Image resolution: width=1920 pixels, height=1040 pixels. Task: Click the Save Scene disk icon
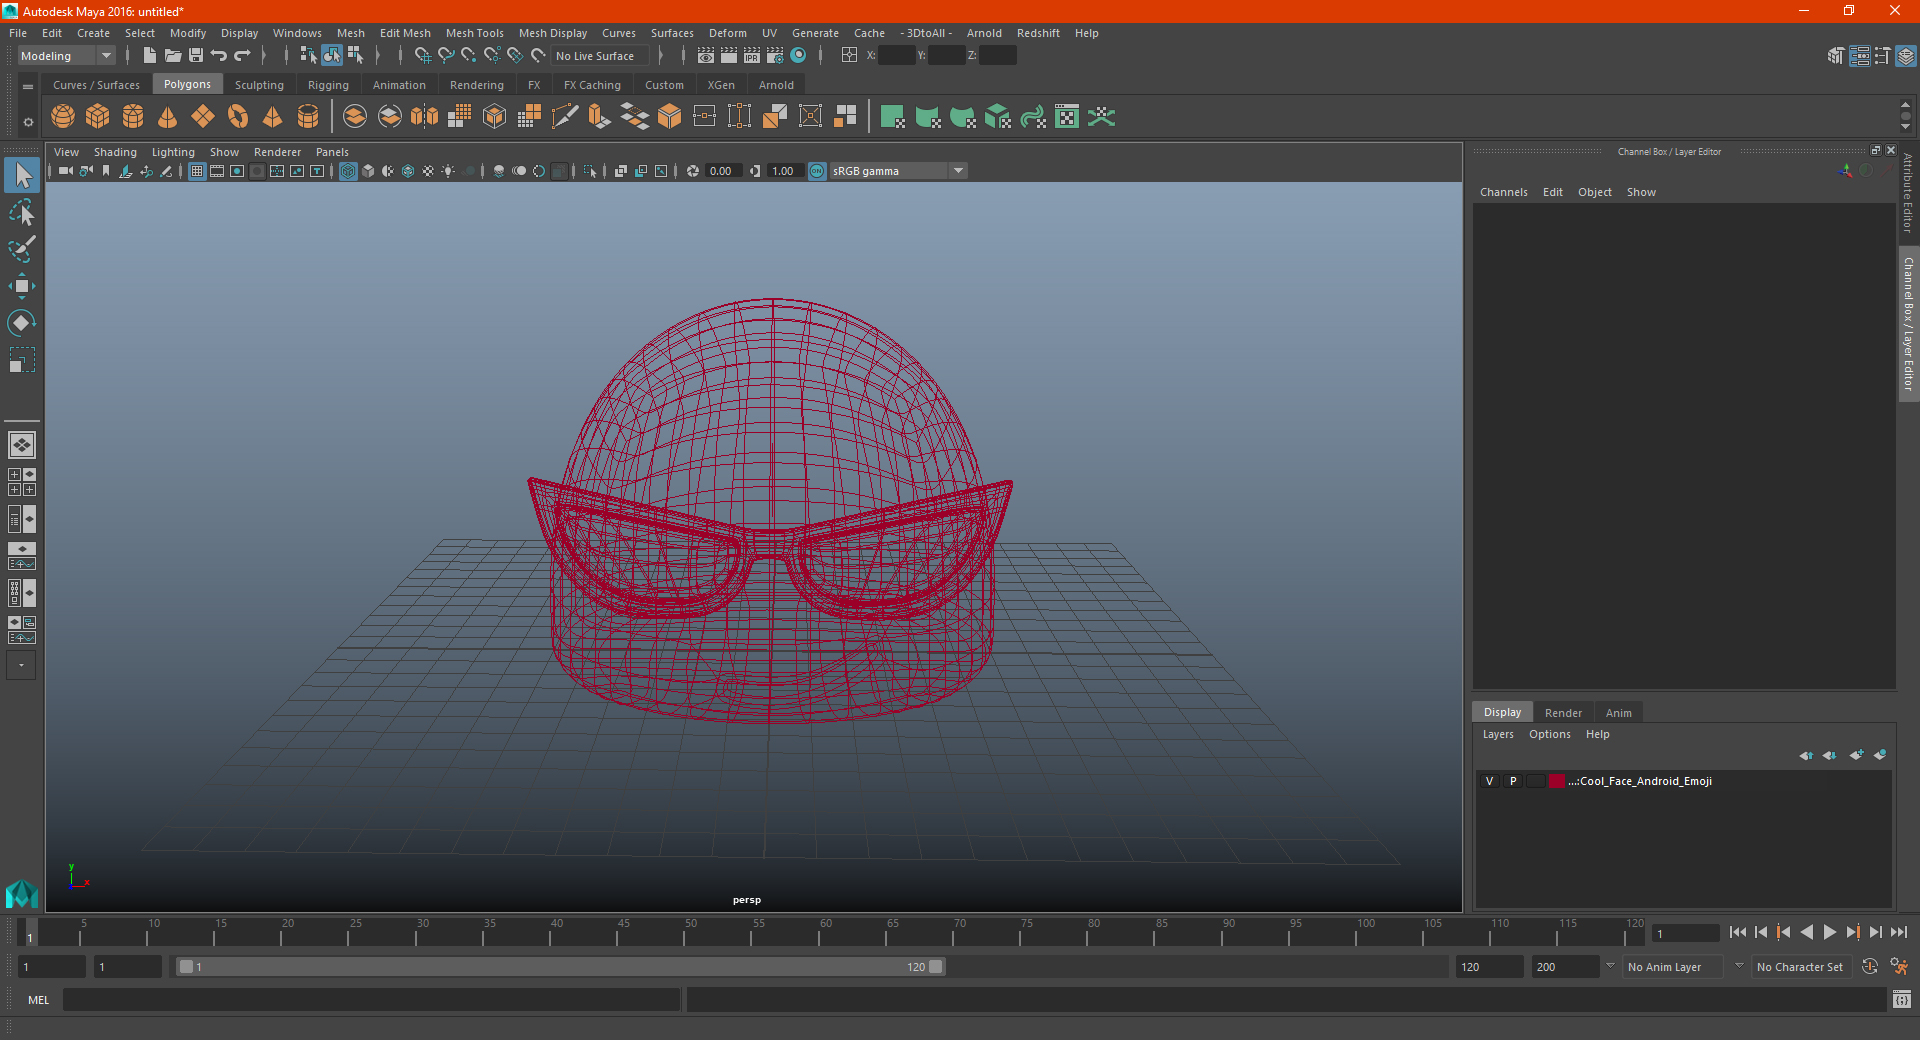click(196, 55)
